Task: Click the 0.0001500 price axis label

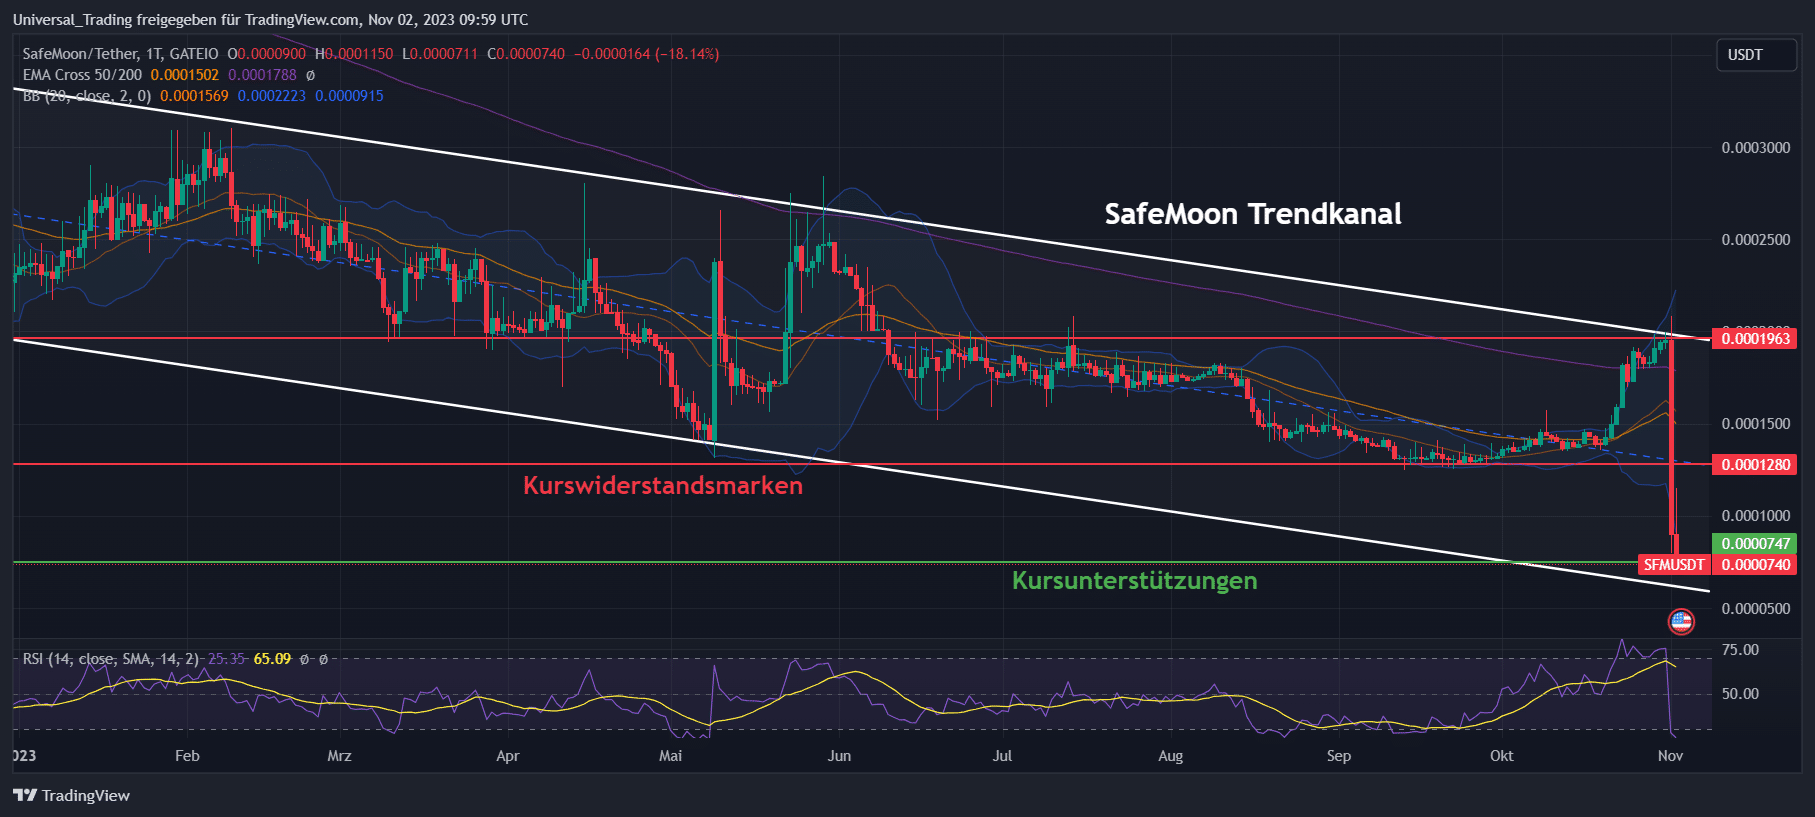Action: [x=1756, y=424]
